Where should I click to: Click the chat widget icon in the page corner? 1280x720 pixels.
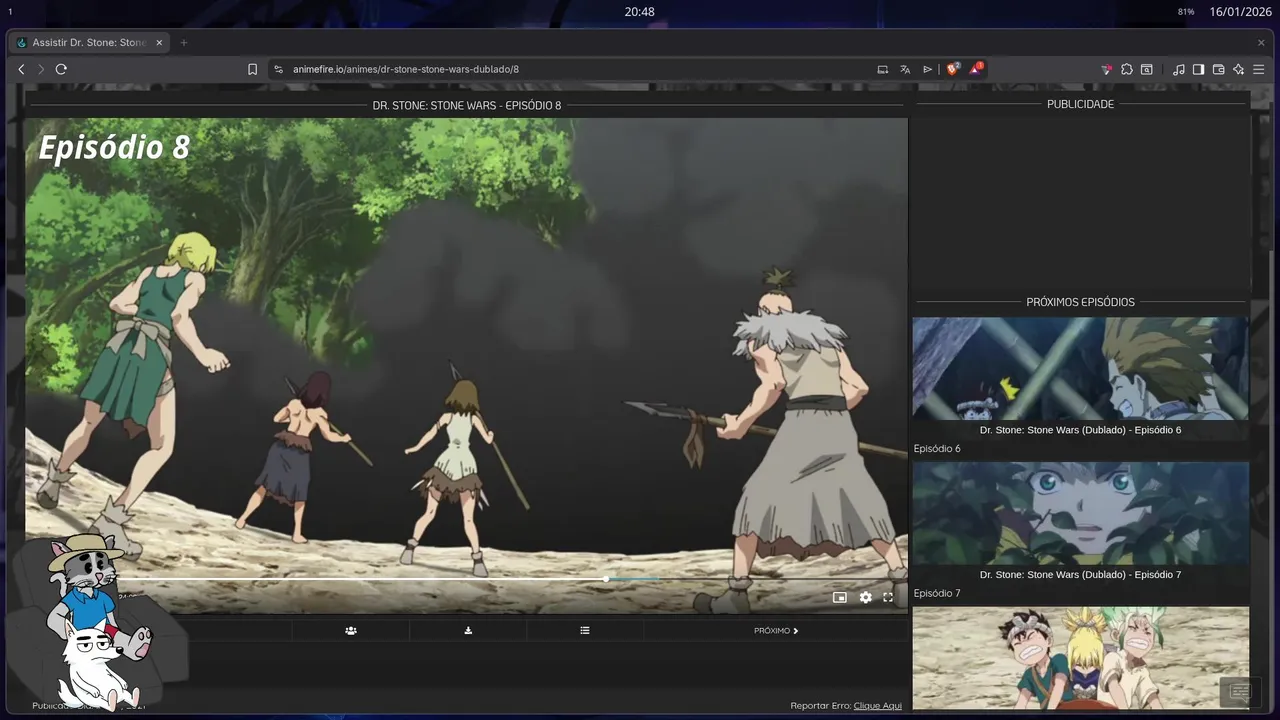coord(1240,692)
